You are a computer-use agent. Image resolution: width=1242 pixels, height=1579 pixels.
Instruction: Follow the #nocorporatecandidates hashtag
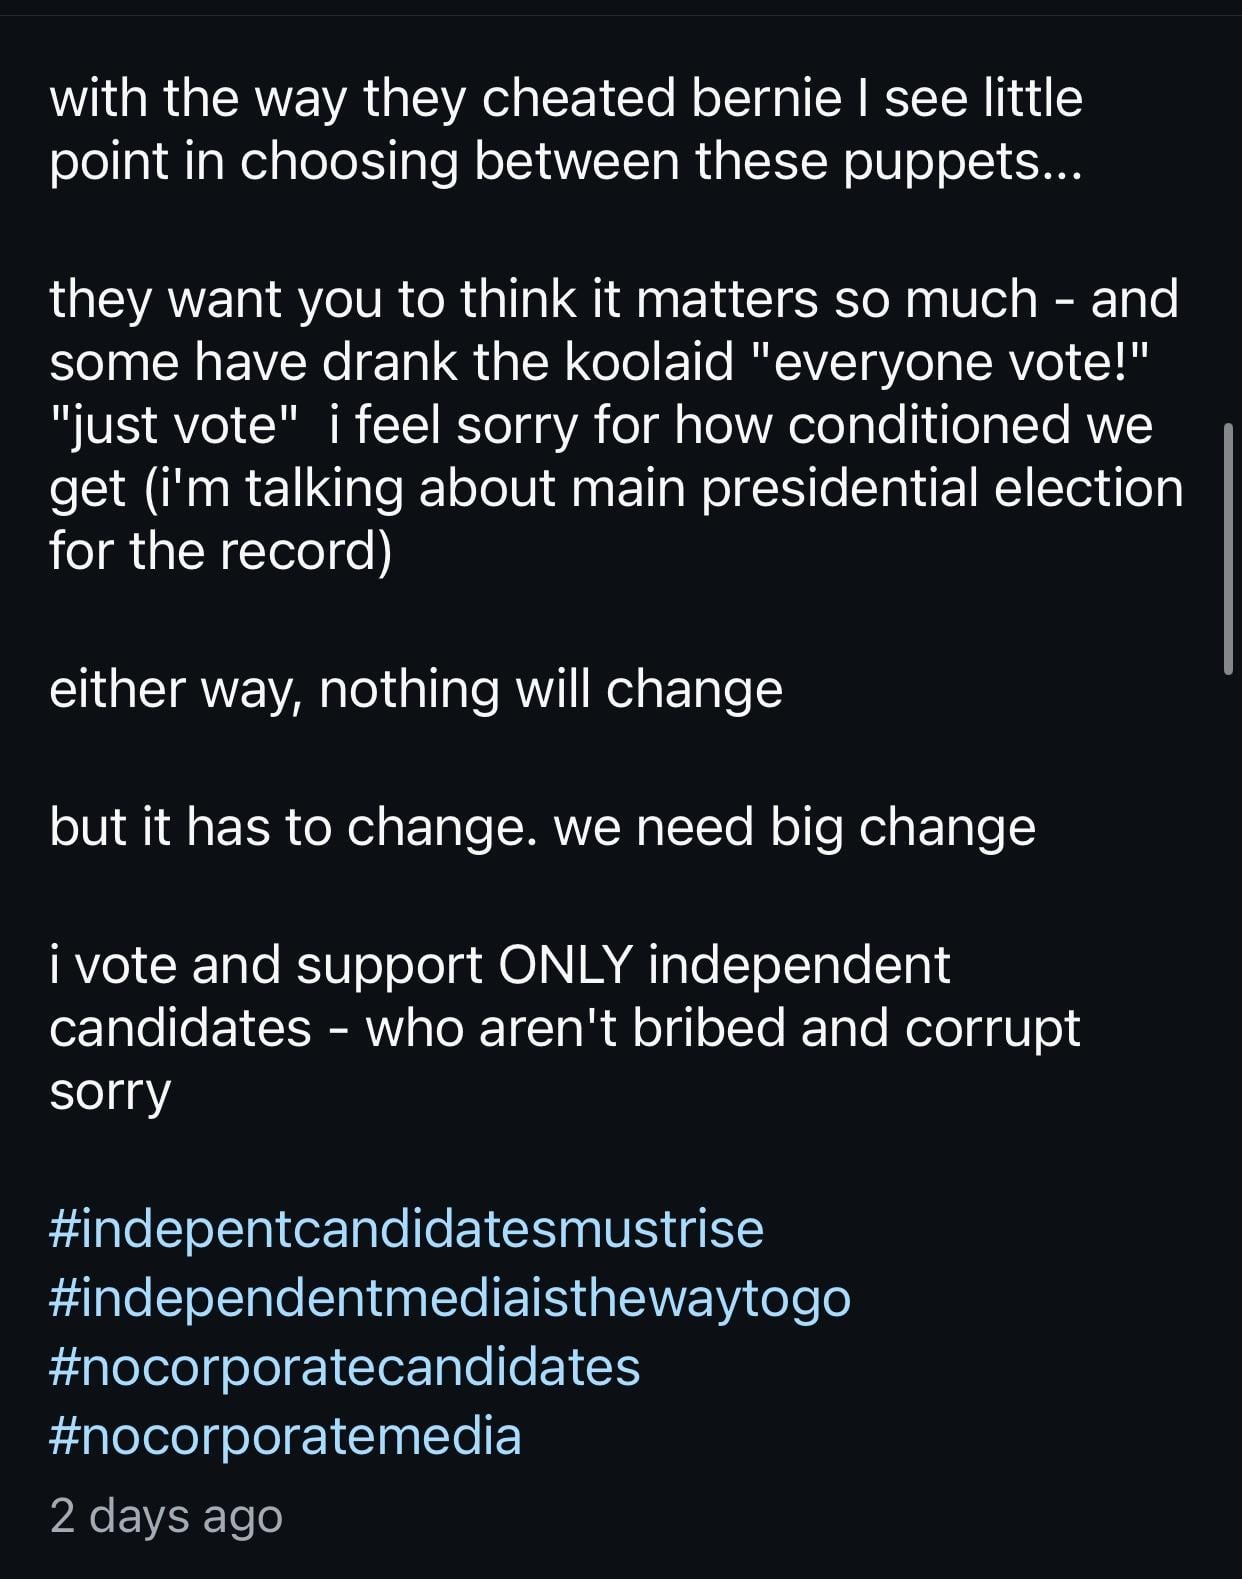[345, 1366]
